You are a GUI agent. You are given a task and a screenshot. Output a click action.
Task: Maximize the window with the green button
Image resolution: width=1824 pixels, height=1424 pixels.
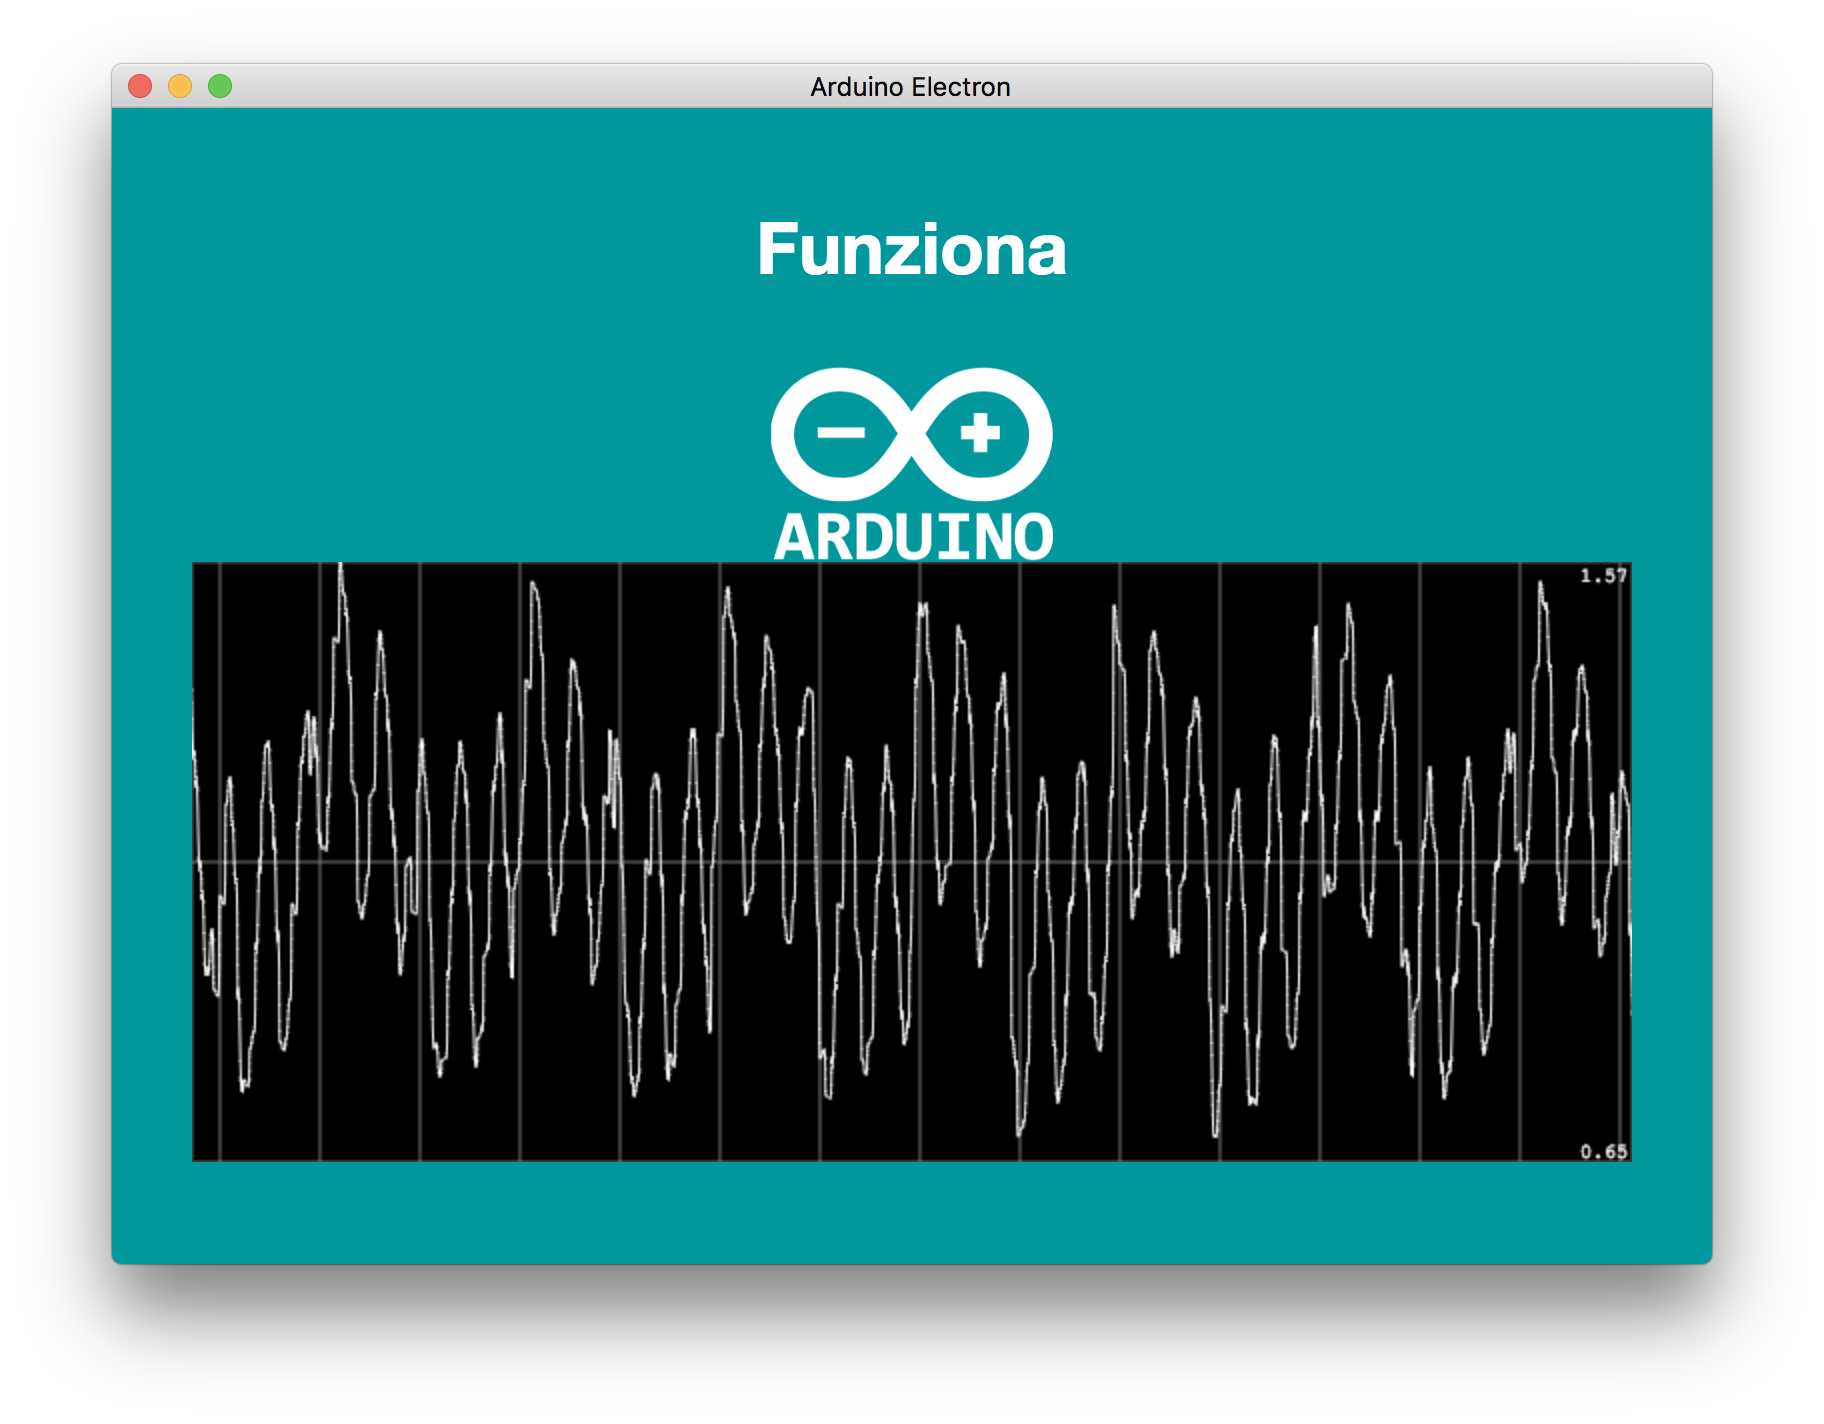[220, 87]
